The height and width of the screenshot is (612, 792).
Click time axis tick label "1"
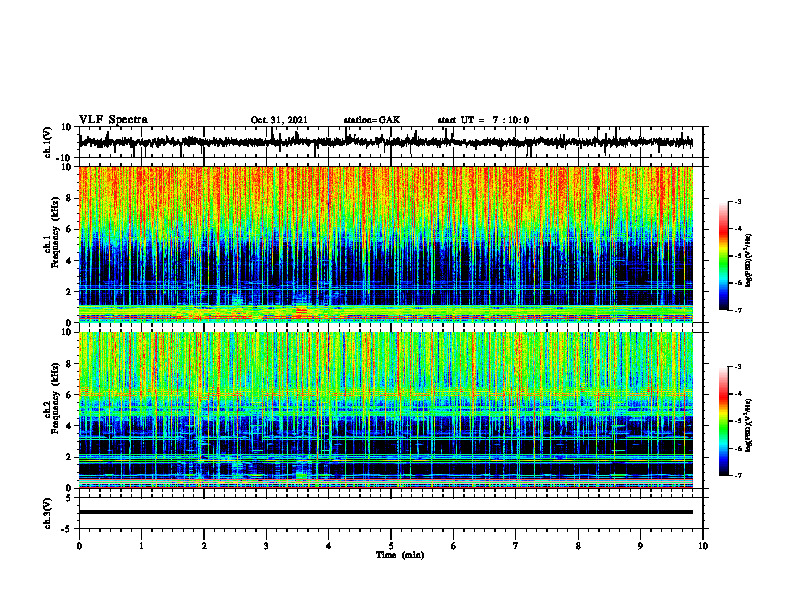point(141,546)
